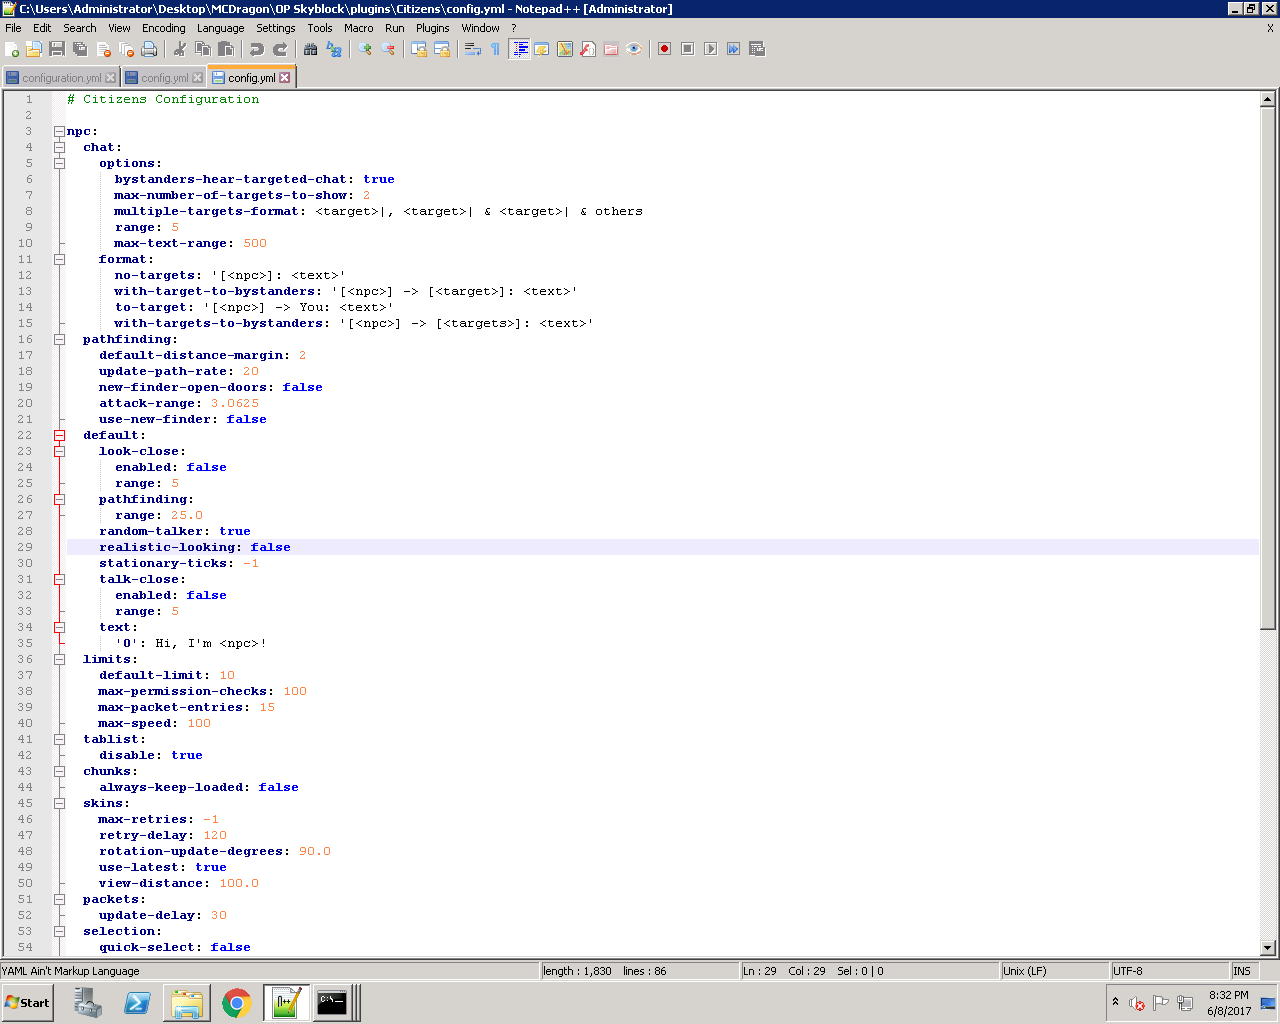The image size is (1280, 1024).
Task: Collapse the npc block on line 3
Action: (59, 131)
